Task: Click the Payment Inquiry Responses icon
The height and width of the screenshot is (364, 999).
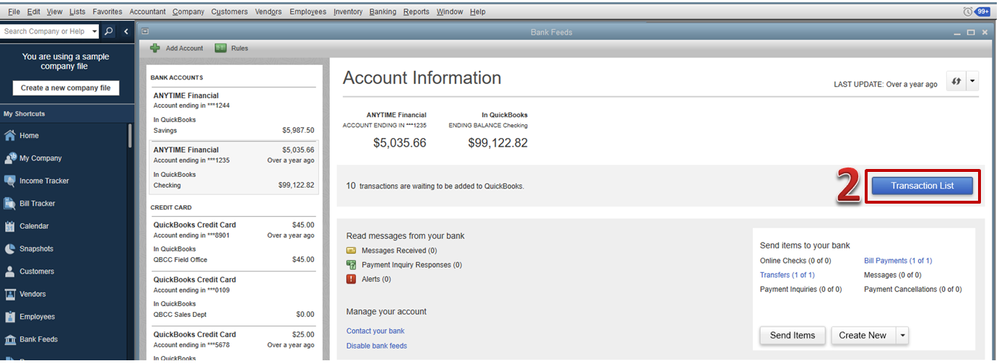Action: (x=351, y=265)
